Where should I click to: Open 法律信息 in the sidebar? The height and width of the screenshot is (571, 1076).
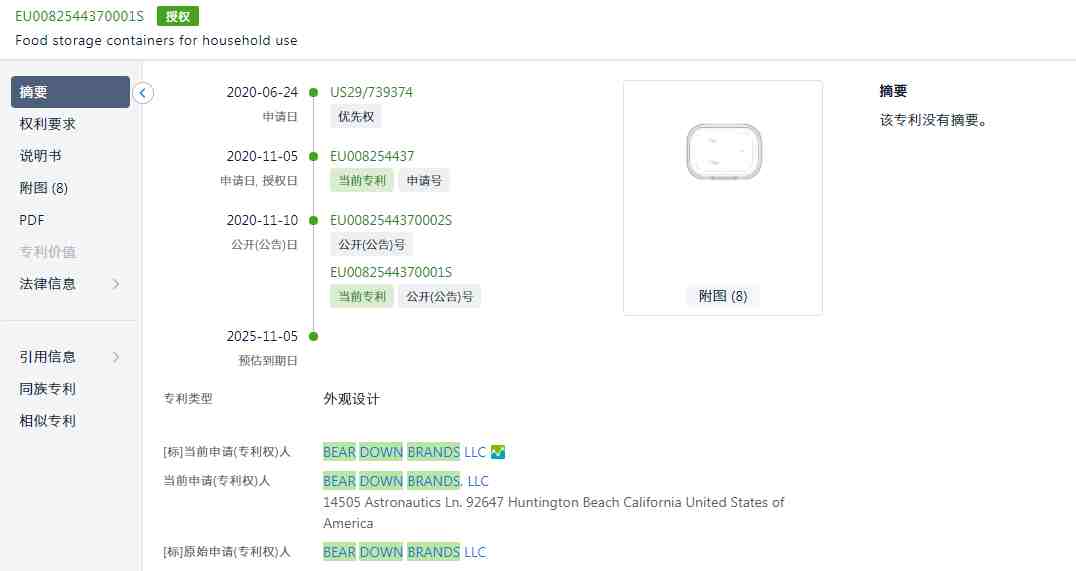point(47,284)
